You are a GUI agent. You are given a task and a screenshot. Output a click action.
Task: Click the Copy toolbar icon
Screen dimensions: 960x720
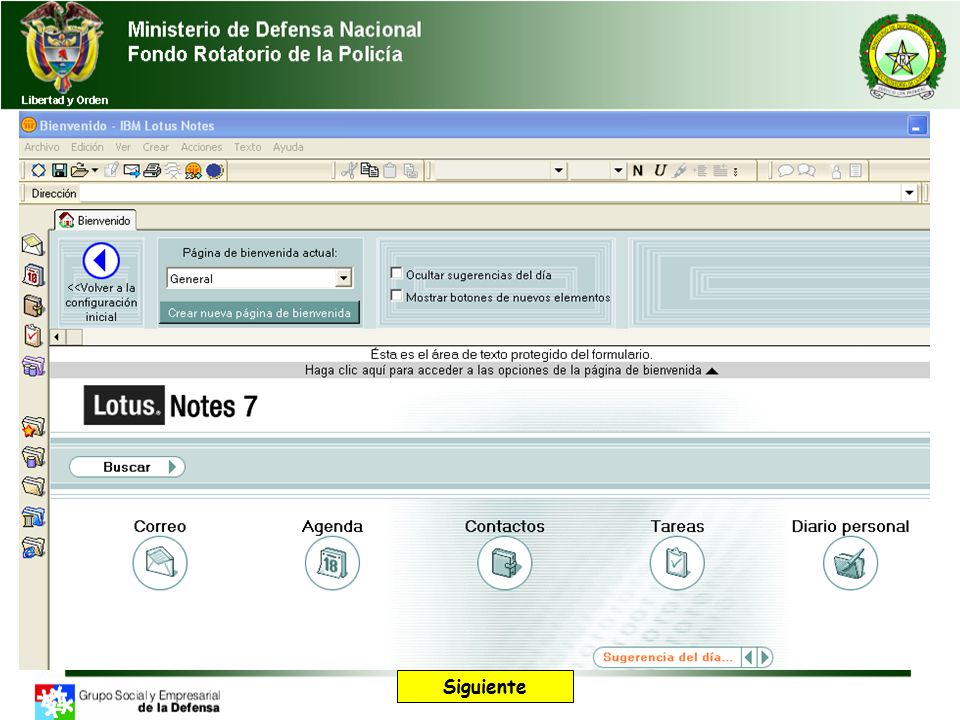tap(369, 170)
